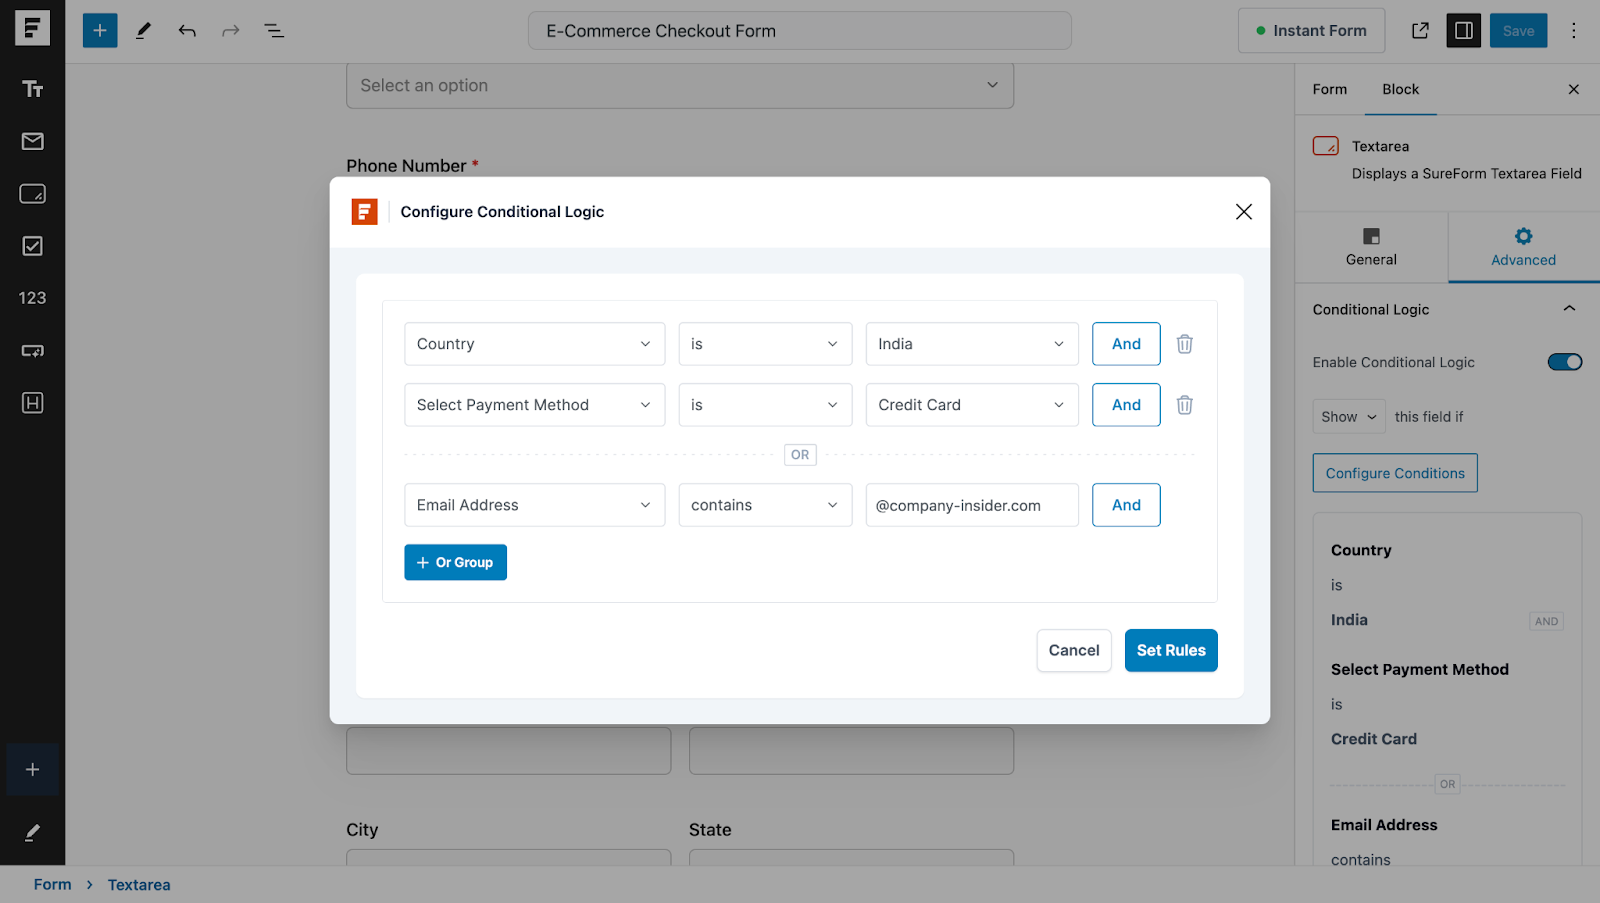
Task: Open the Credit Card value dropdown
Action: tap(971, 405)
